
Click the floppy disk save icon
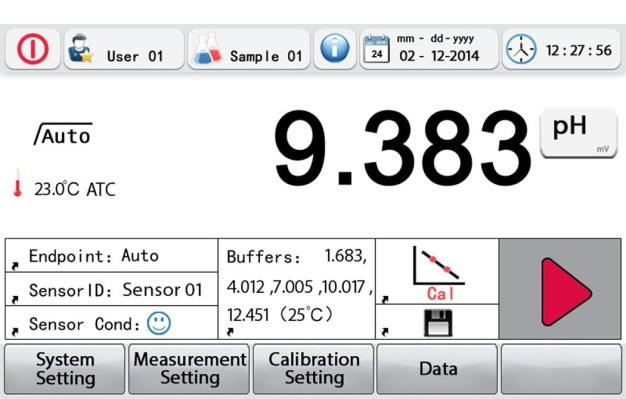pyautogui.click(x=438, y=323)
